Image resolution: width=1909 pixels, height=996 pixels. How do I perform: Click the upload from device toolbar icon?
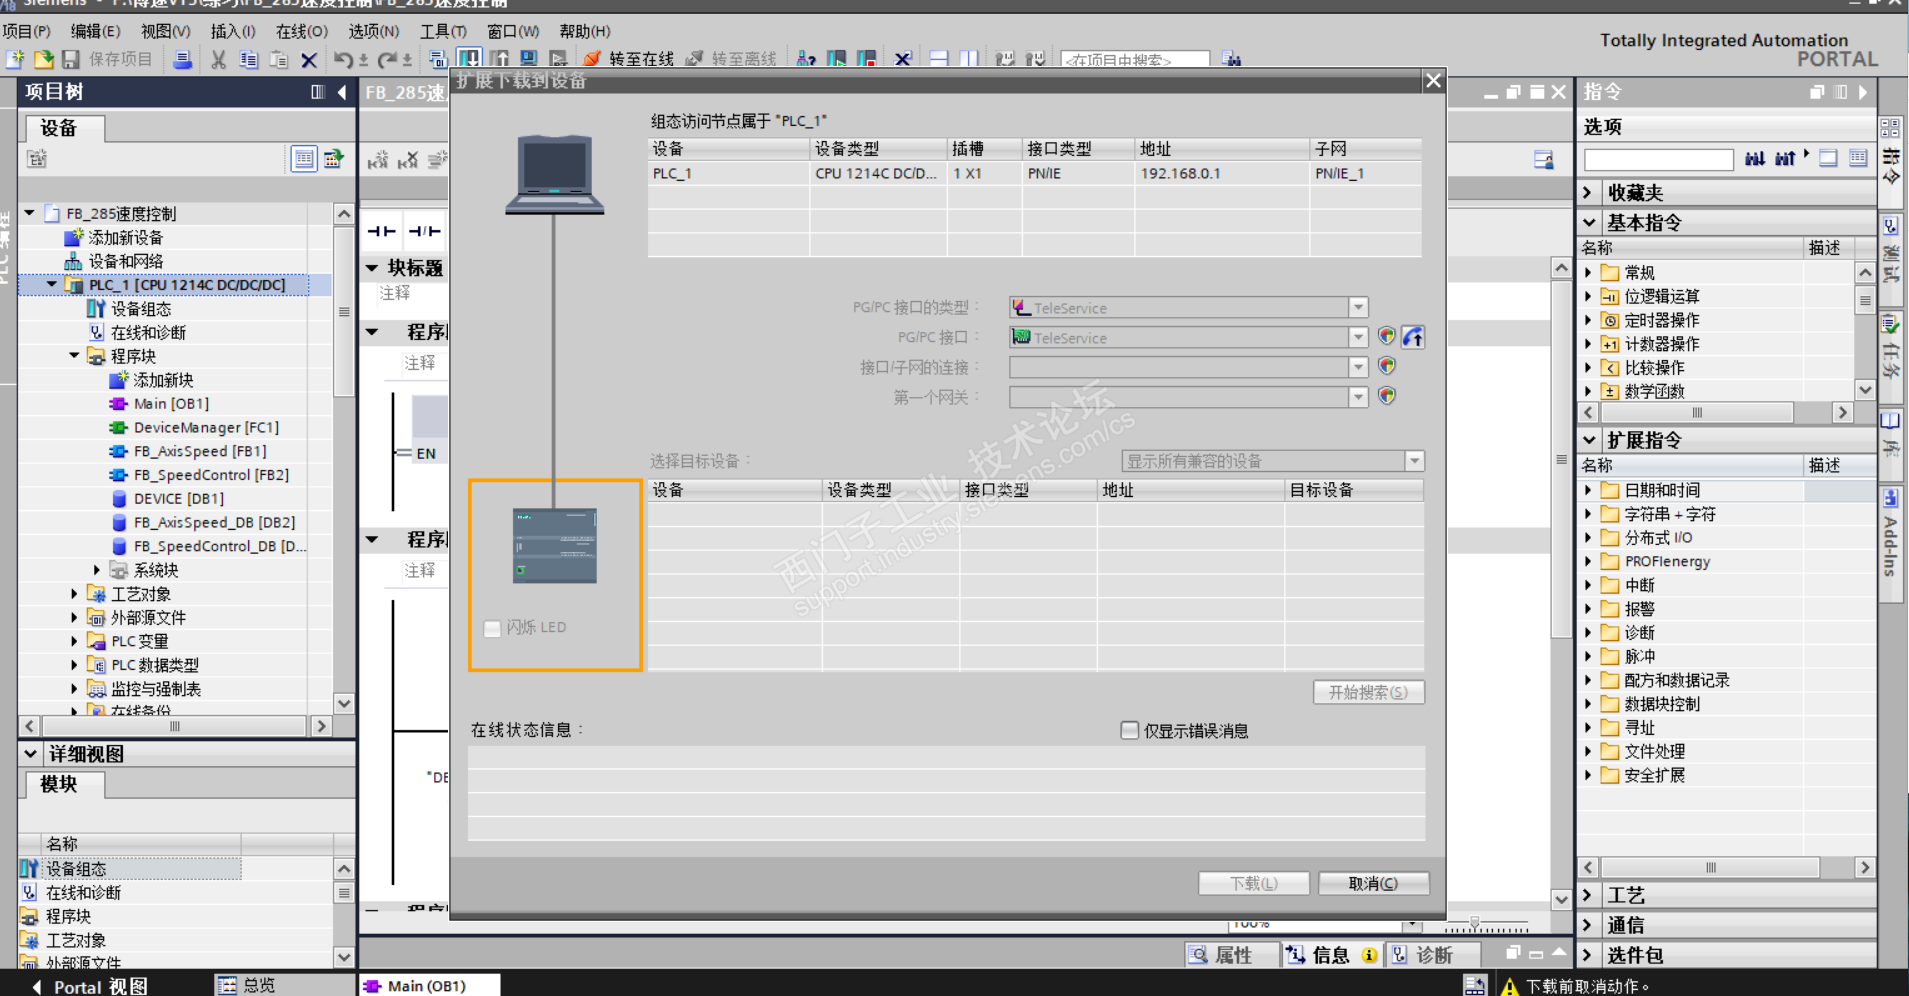(499, 59)
